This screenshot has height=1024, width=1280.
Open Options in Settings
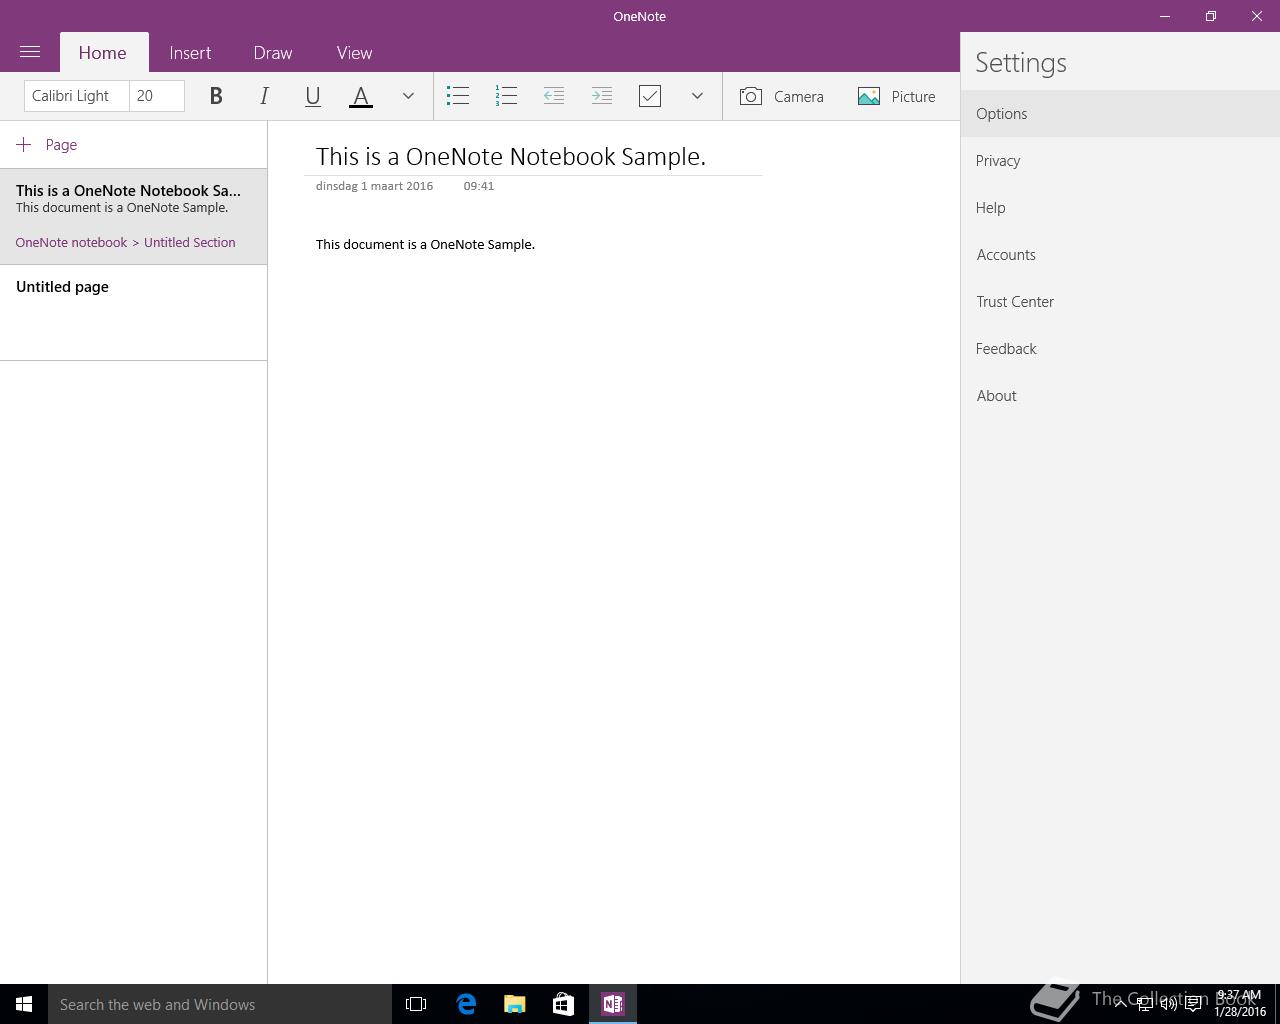[x=1120, y=114]
